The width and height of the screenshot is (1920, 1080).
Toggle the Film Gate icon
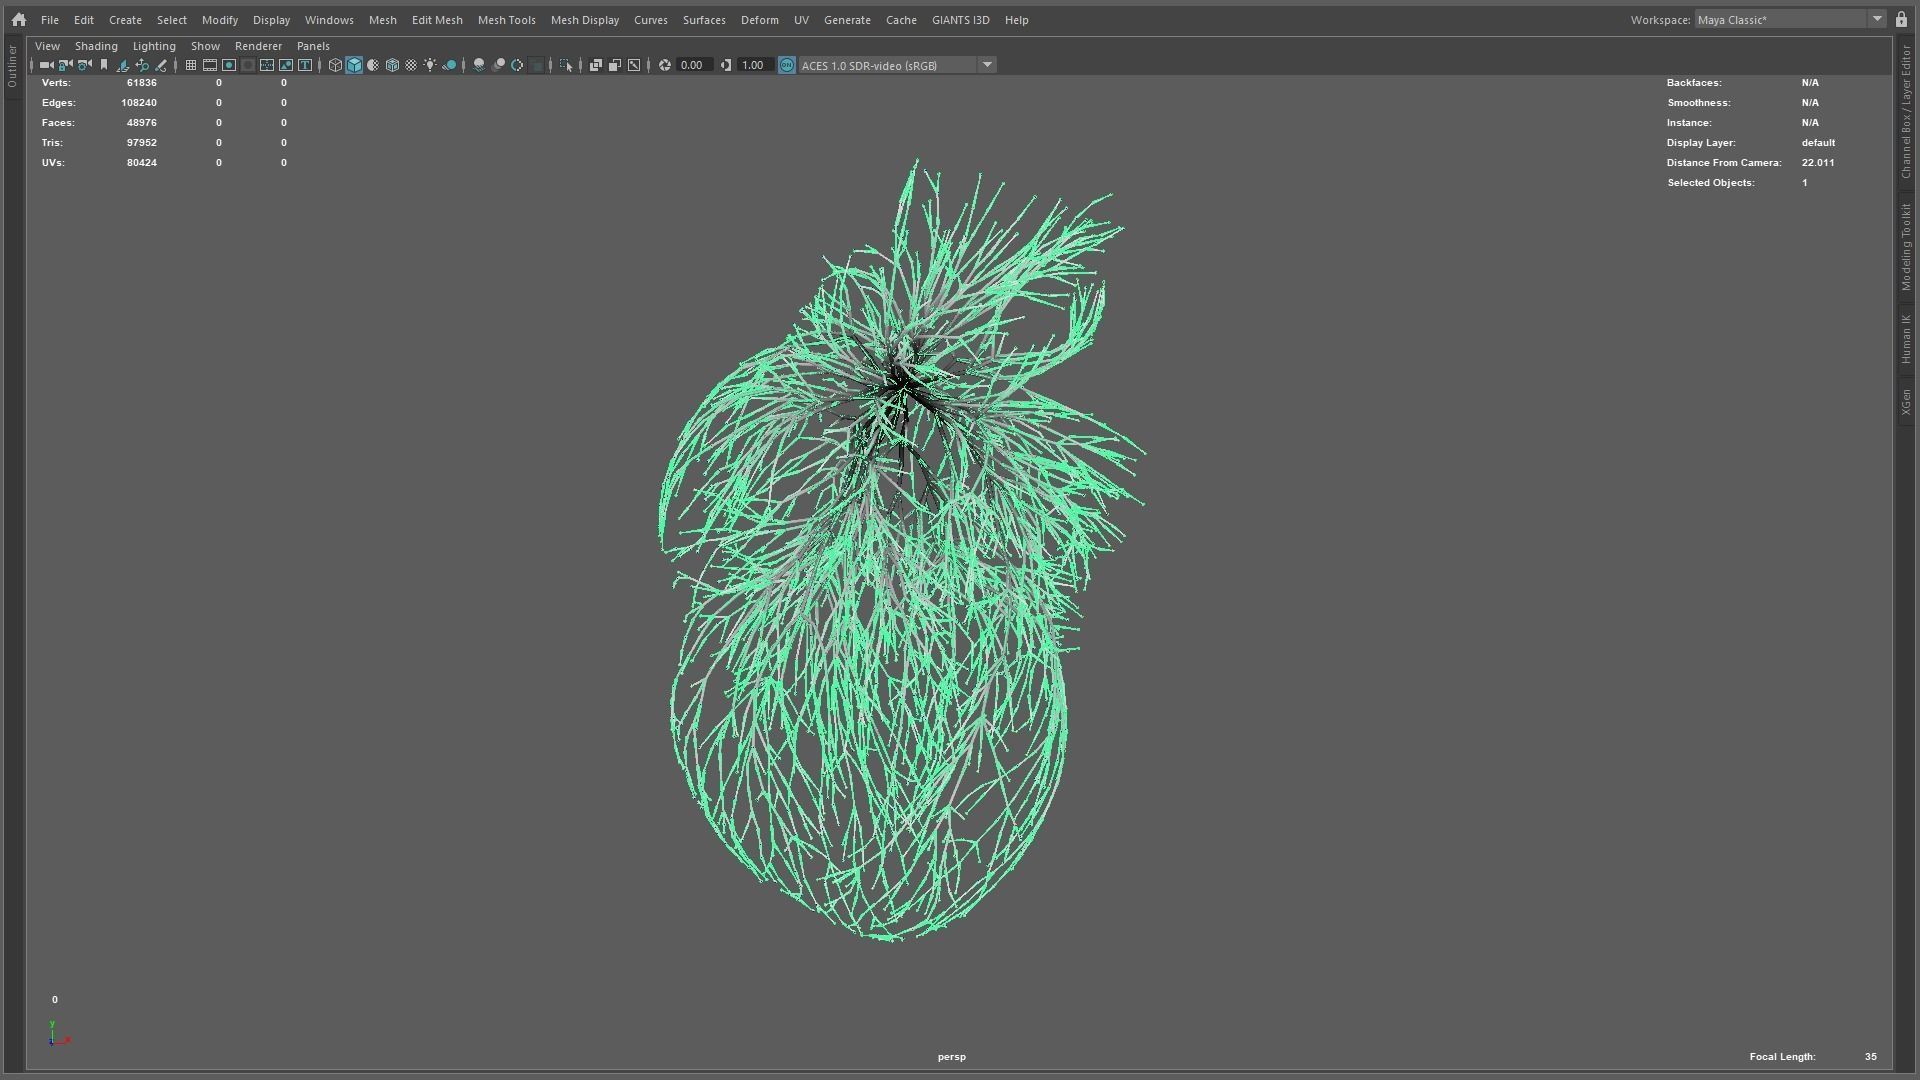point(210,65)
